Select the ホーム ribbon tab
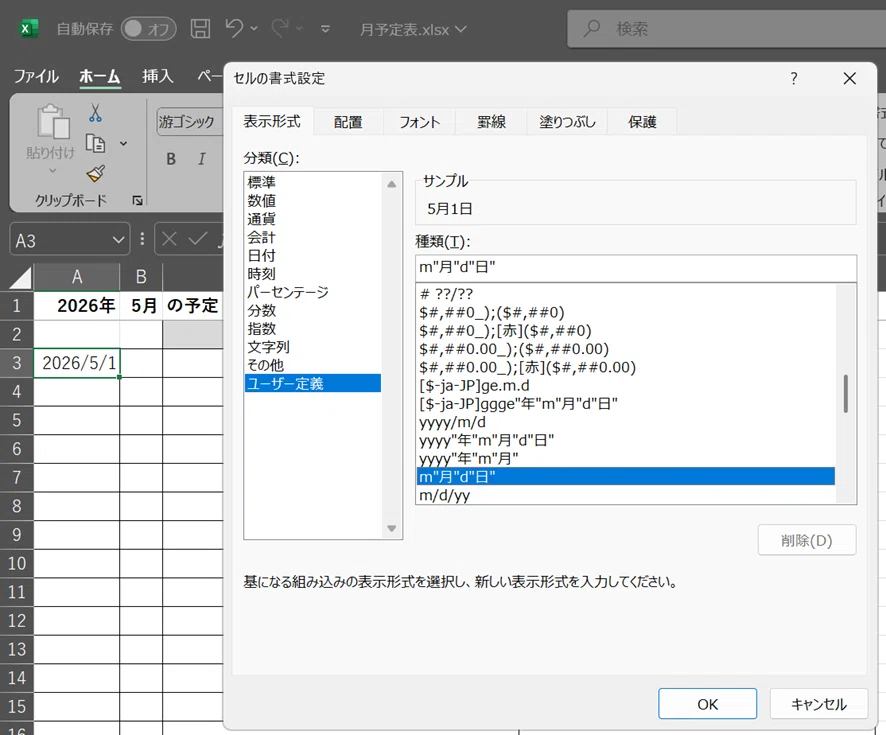Viewport: 886px width, 735px height. [99, 76]
